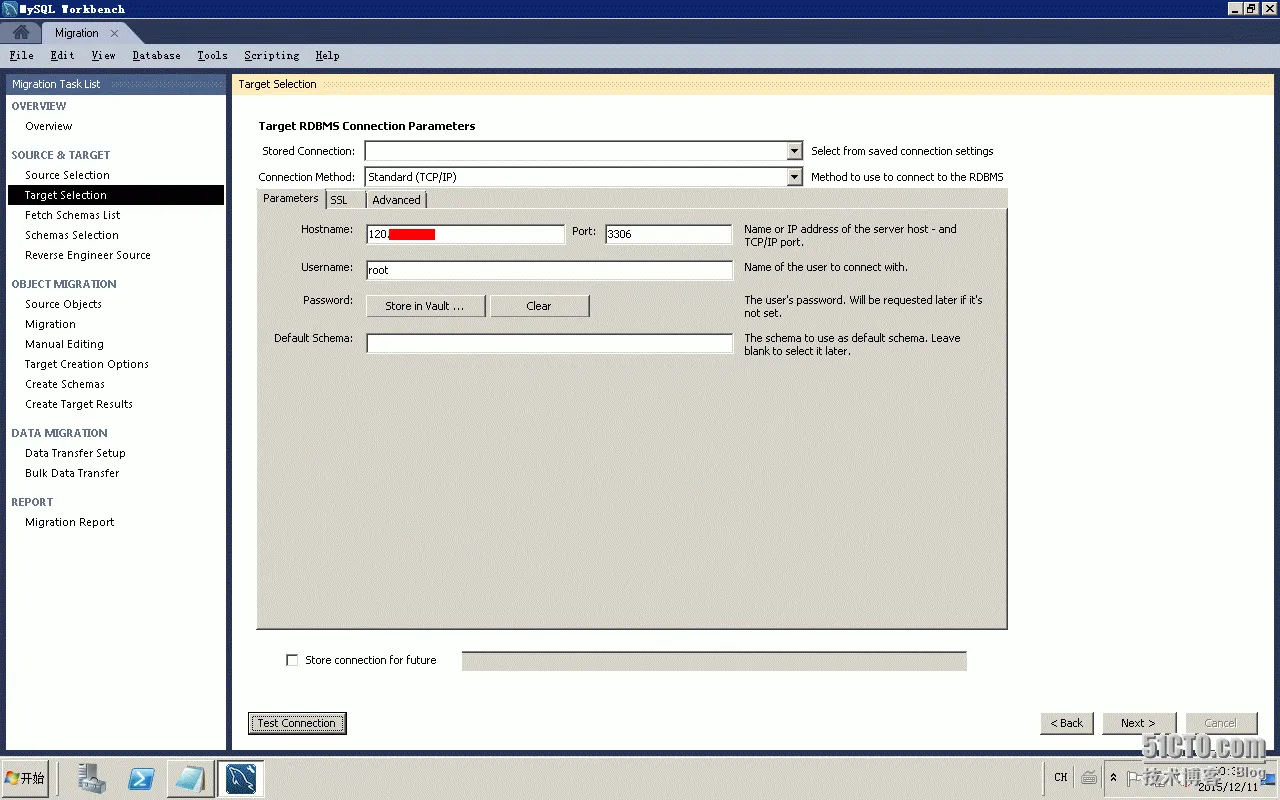The image size is (1280, 800).
Task: Launch Server Manager from the taskbar
Action: [x=93, y=778]
